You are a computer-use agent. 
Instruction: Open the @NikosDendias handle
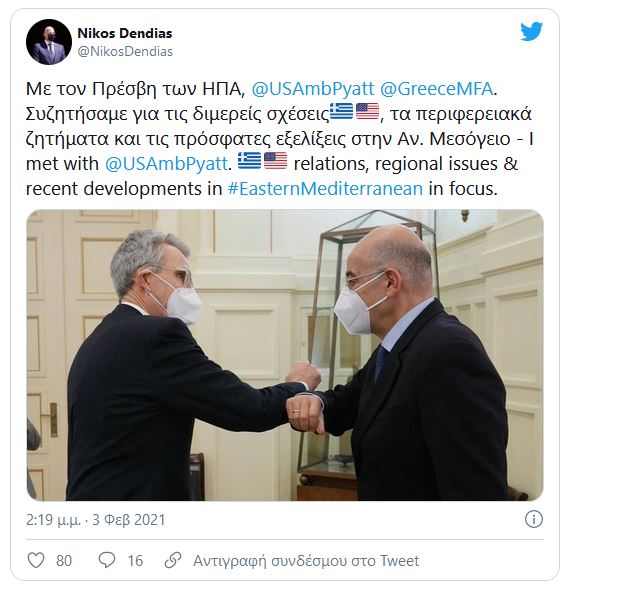point(125,51)
